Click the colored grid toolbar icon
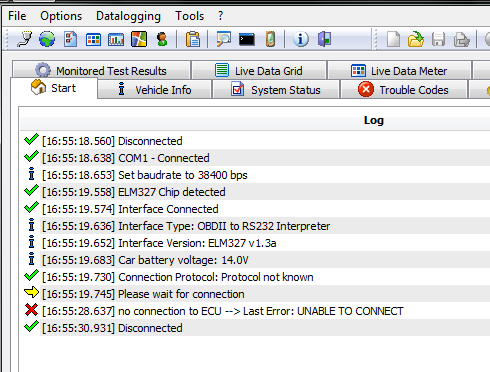 point(93,40)
